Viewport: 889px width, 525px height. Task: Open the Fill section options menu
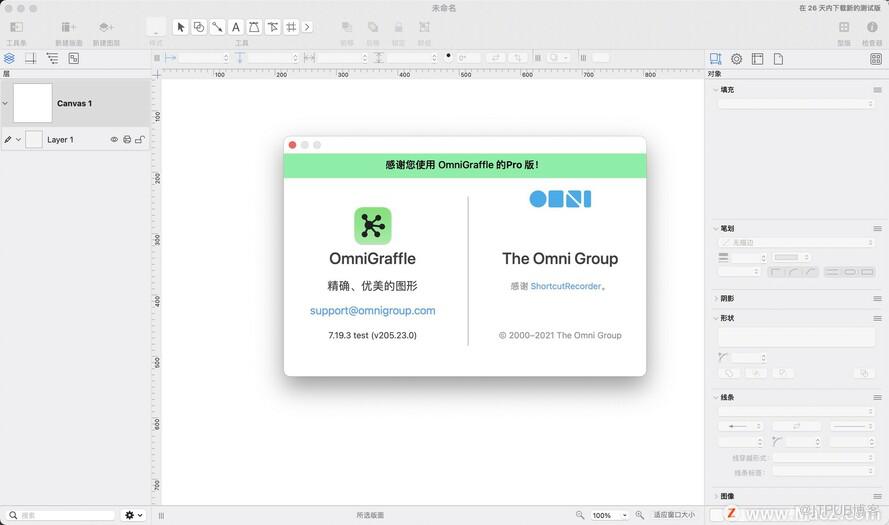click(877, 90)
